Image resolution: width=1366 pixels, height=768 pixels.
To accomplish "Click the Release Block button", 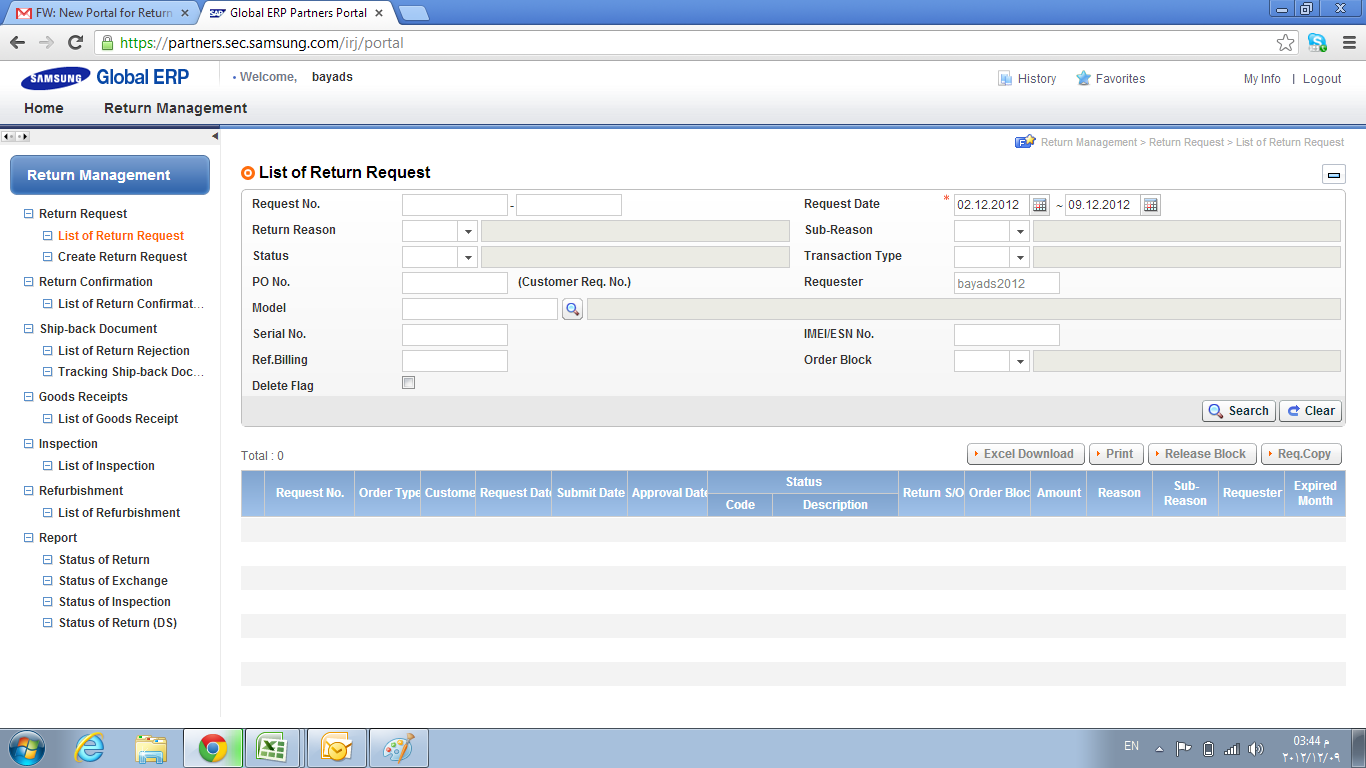I will [x=1202, y=454].
